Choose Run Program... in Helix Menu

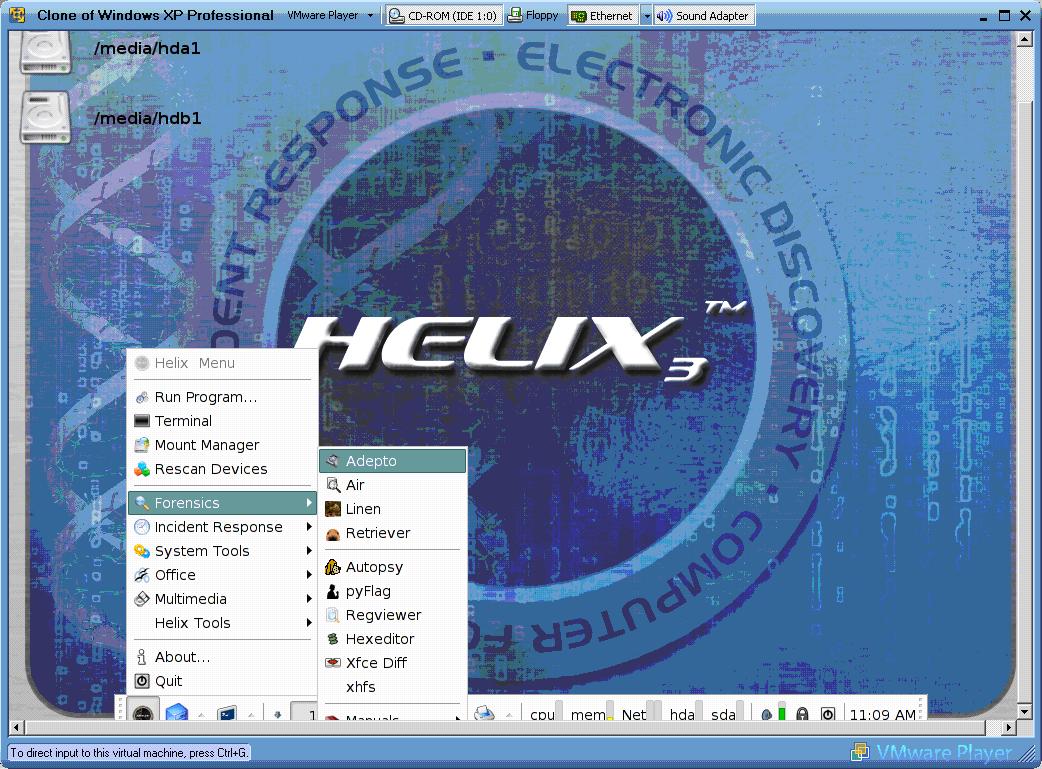222,397
